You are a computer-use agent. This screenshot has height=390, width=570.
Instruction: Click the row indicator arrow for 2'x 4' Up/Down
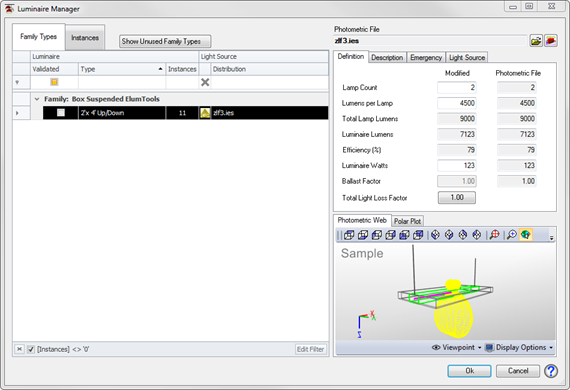click(17, 113)
